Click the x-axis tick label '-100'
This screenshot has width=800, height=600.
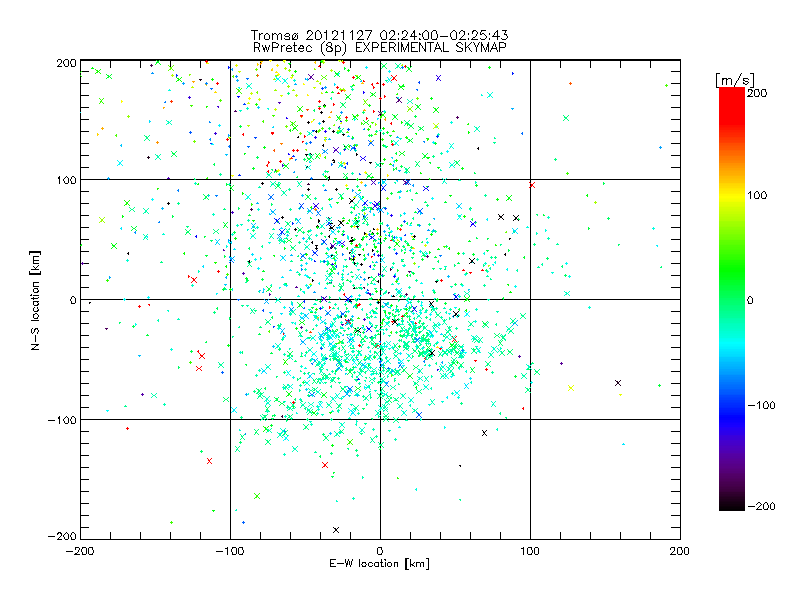230,551
